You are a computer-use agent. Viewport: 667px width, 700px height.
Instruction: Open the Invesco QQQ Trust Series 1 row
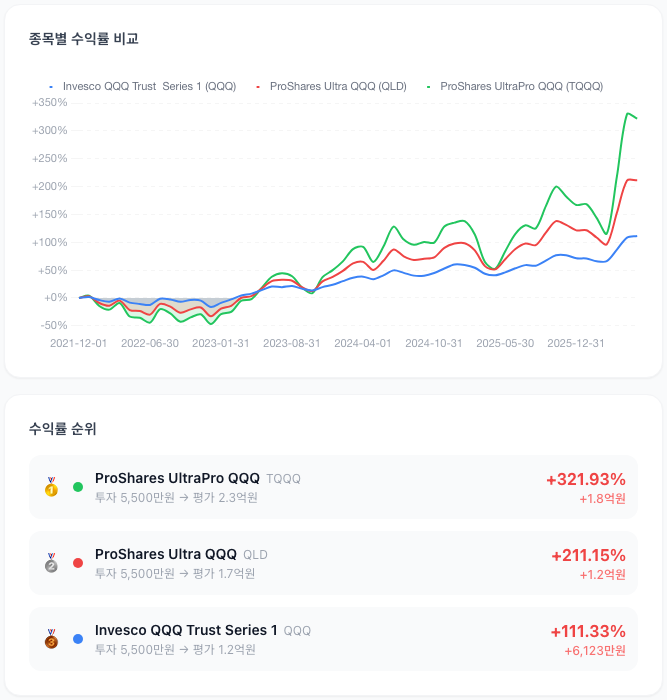[334, 639]
